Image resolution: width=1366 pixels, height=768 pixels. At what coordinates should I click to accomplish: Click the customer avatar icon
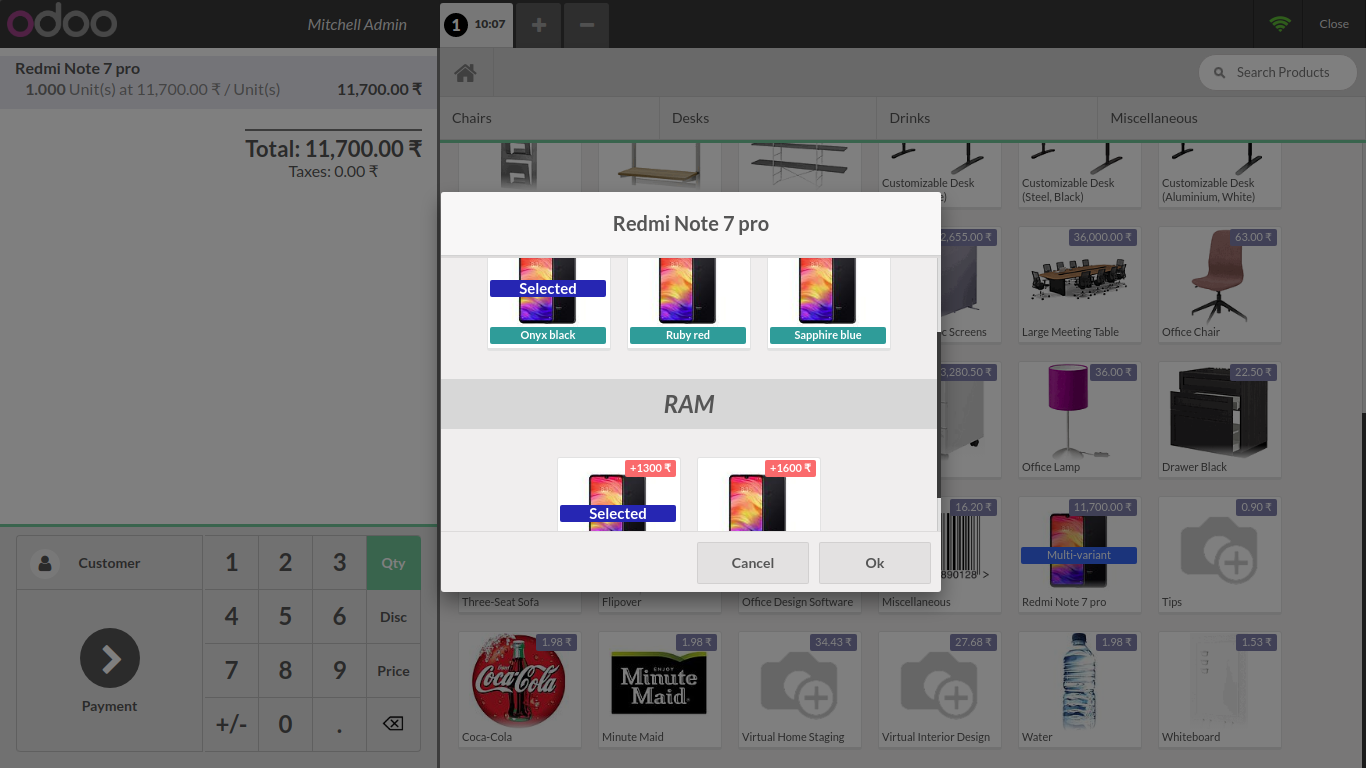coord(45,563)
